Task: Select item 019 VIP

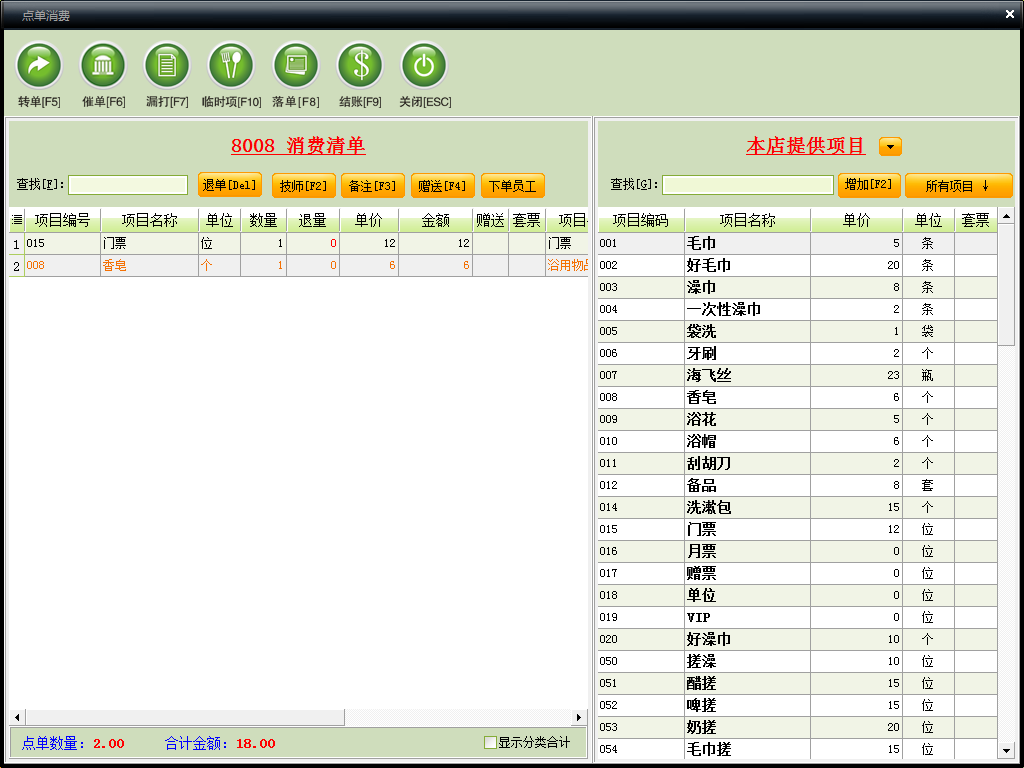Action: coord(797,617)
